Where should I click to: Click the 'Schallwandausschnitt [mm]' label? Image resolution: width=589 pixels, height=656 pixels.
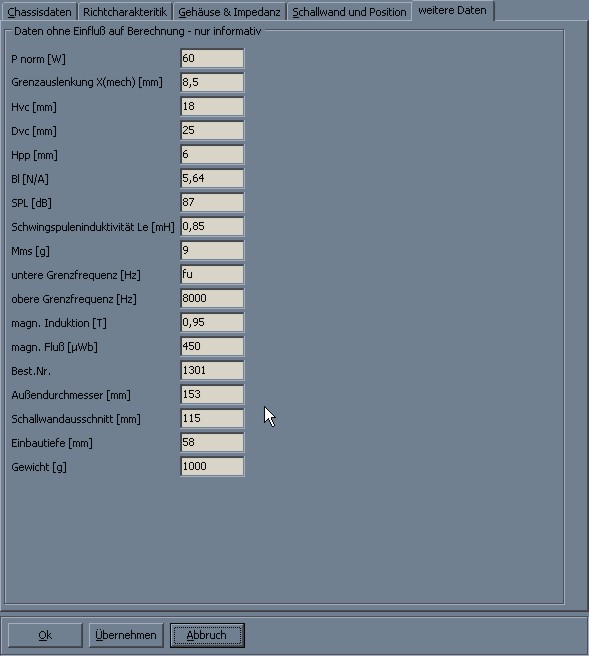click(x=76, y=419)
